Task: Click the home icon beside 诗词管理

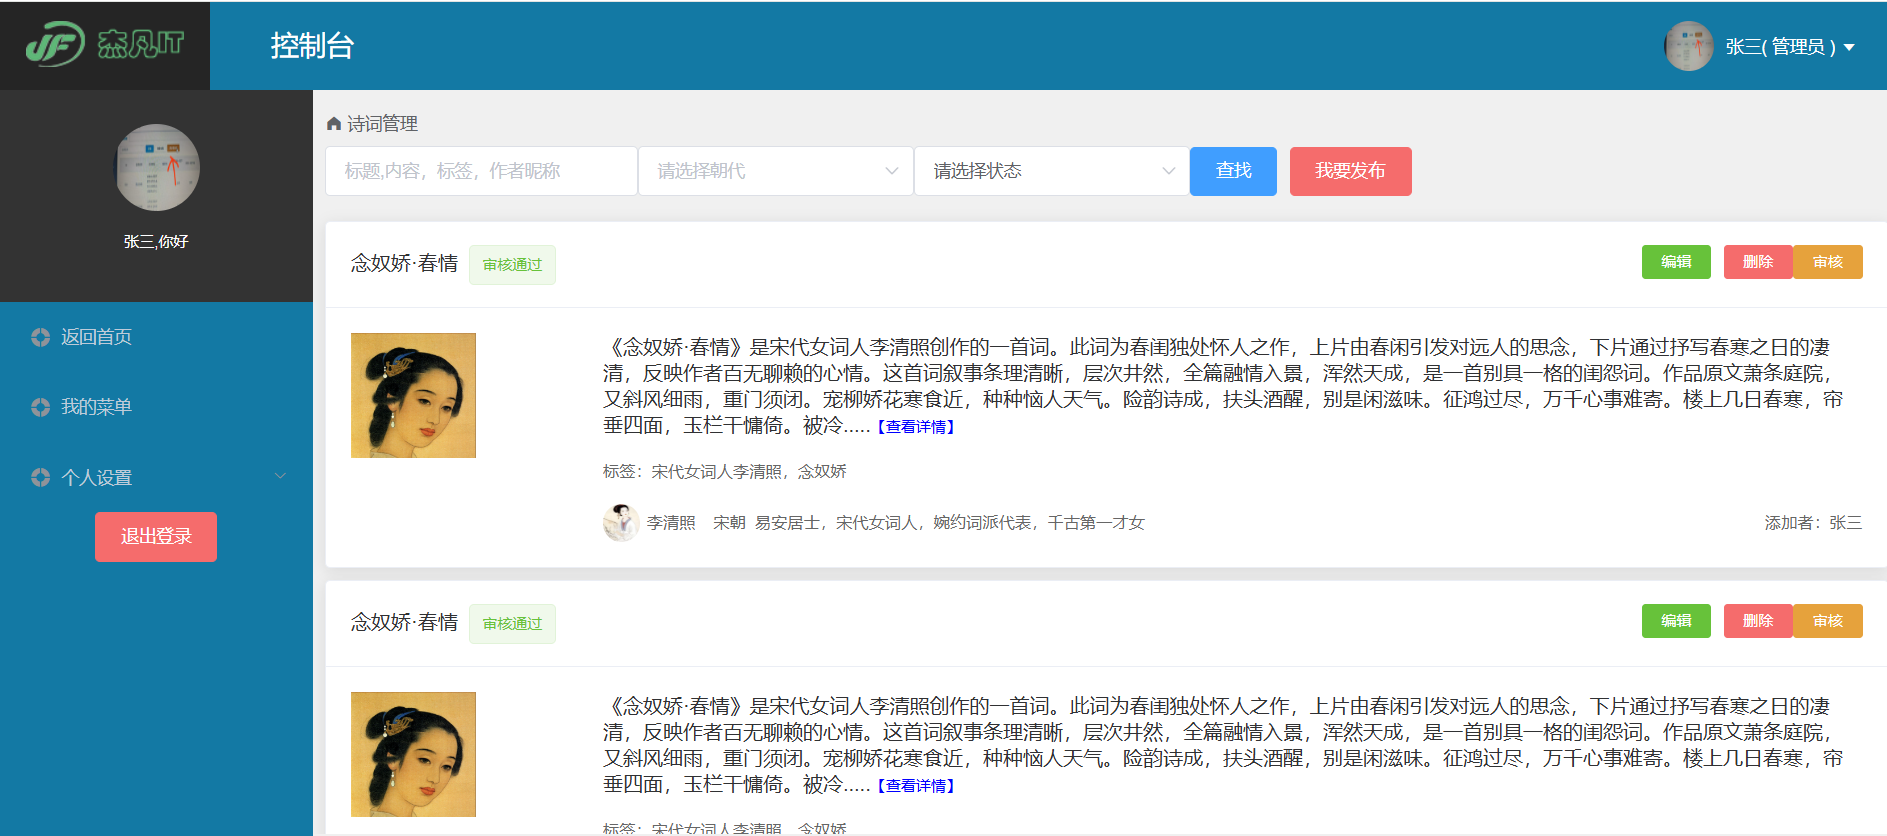Action: tap(334, 124)
